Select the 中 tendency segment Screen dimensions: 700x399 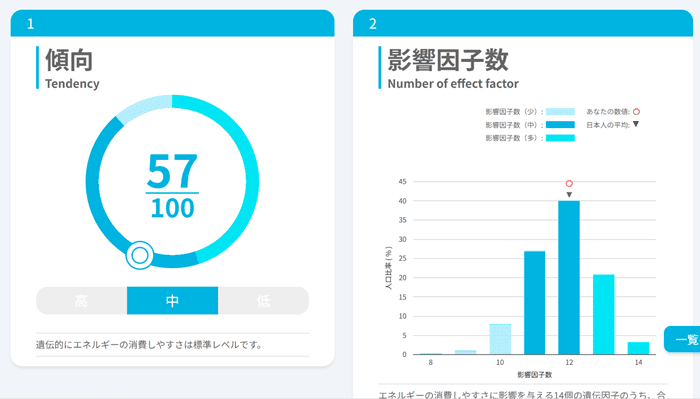[x=172, y=300]
